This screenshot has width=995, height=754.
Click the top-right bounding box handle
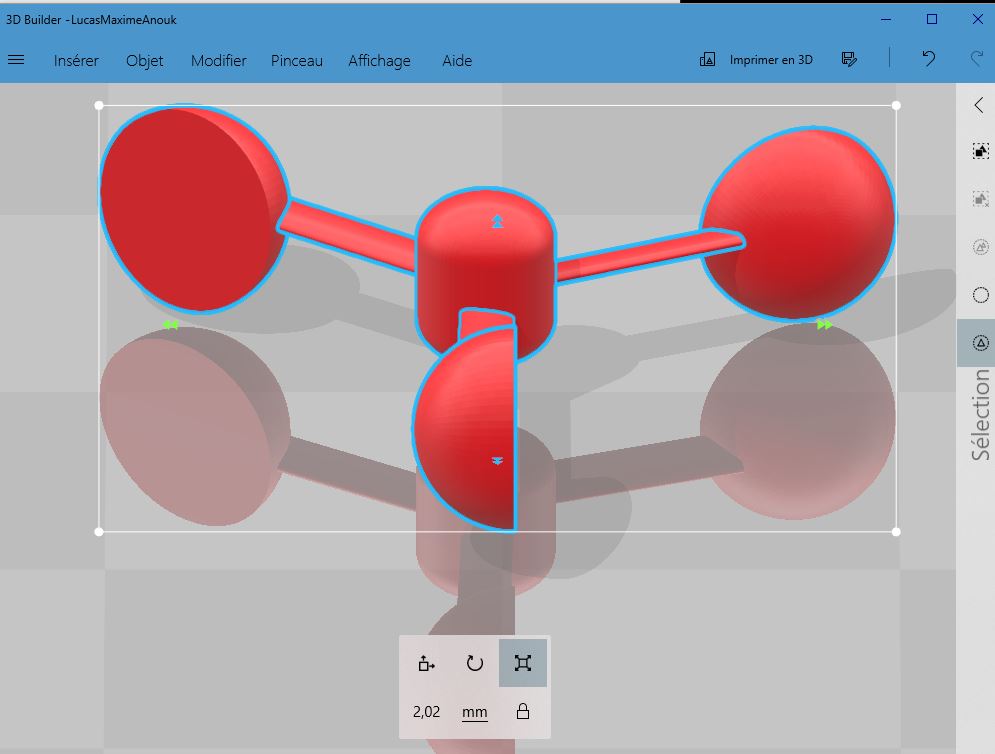point(896,105)
